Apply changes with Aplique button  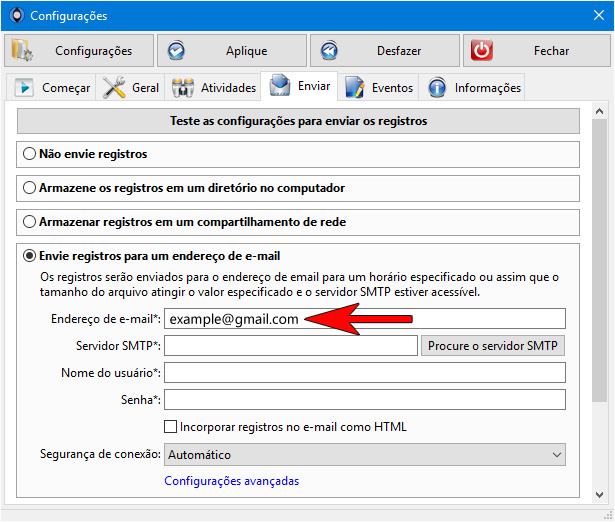coord(232,51)
